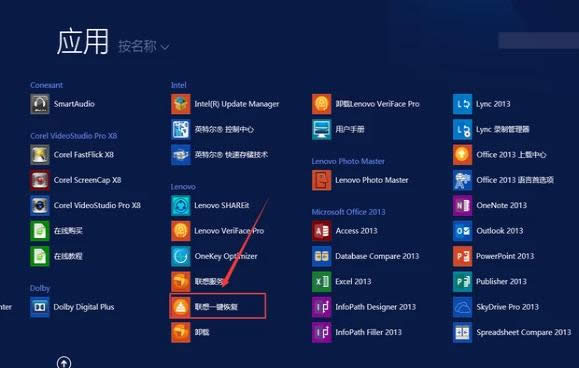Open the SmartAudio app icon

pyautogui.click(x=40, y=104)
